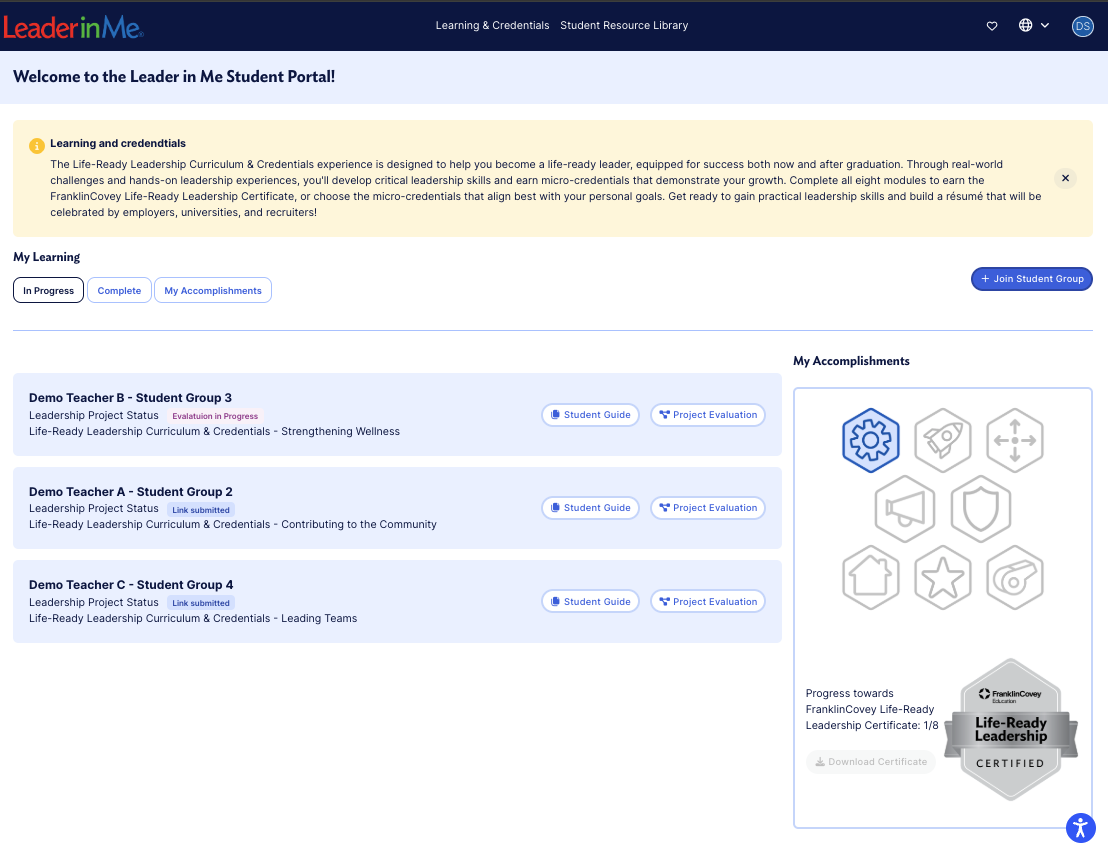This screenshot has height=851, width=1108.
Task: Click the Join Student Group button
Action: (1031, 279)
